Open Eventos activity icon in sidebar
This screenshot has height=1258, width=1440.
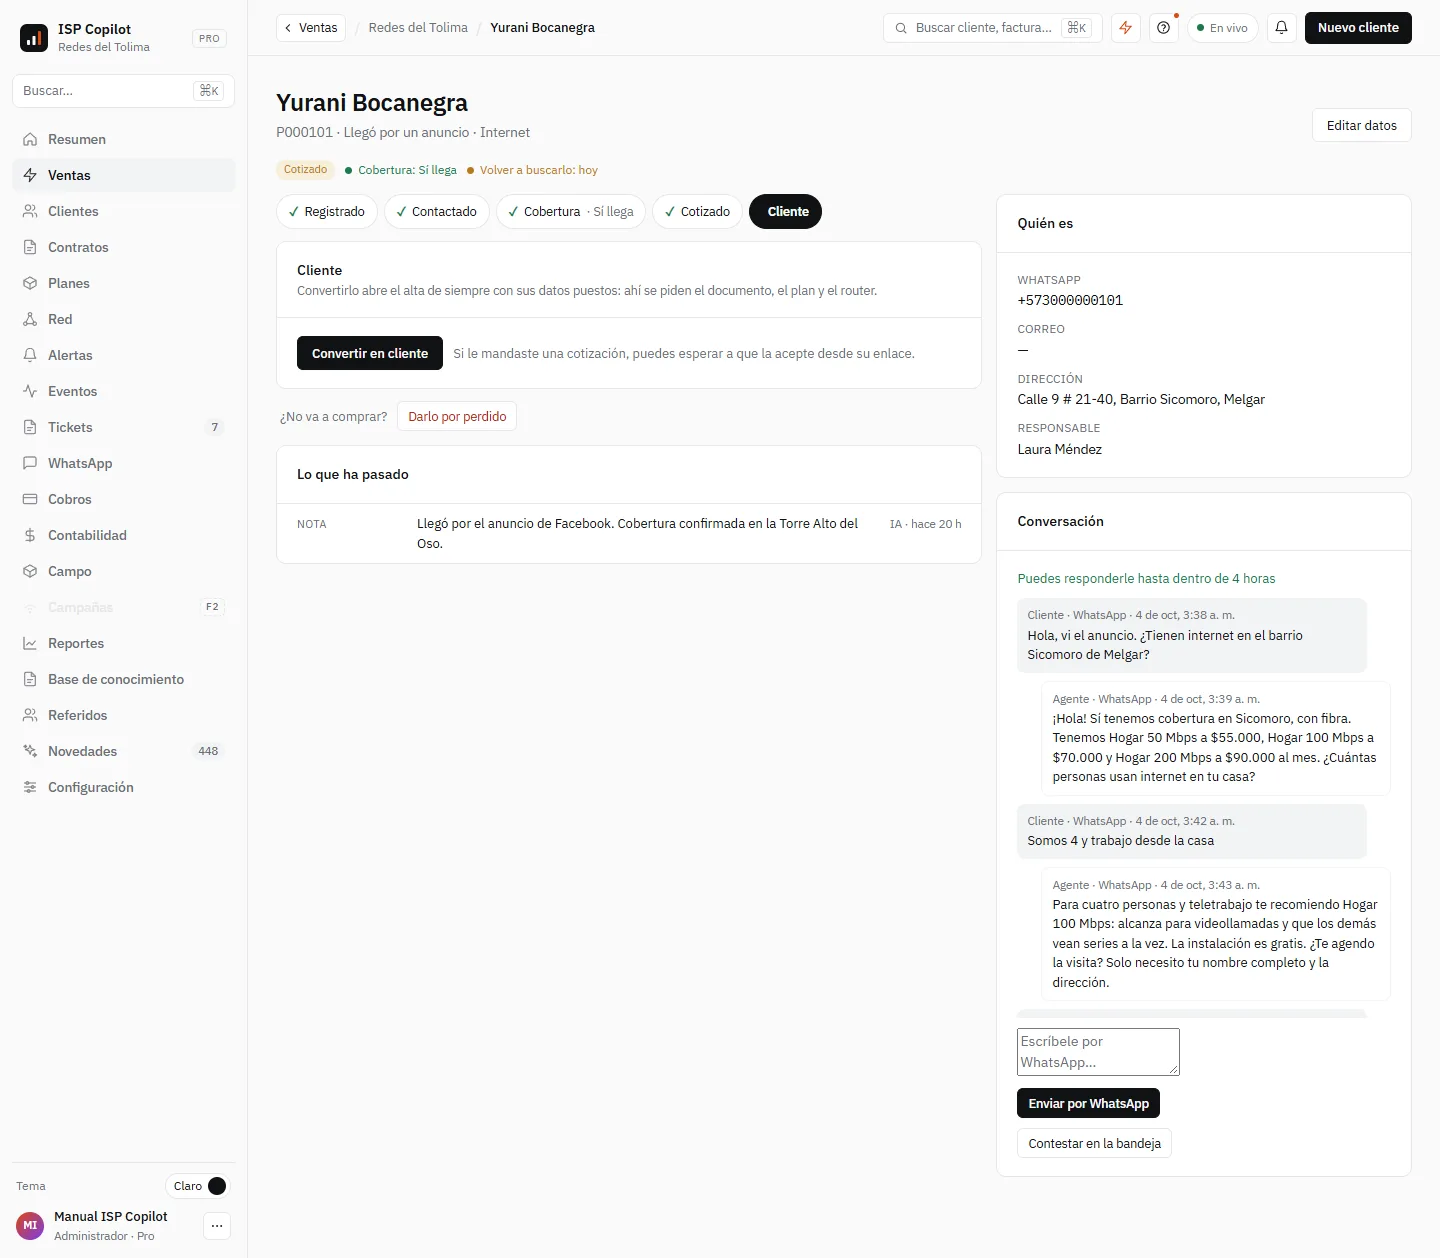point(30,391)
